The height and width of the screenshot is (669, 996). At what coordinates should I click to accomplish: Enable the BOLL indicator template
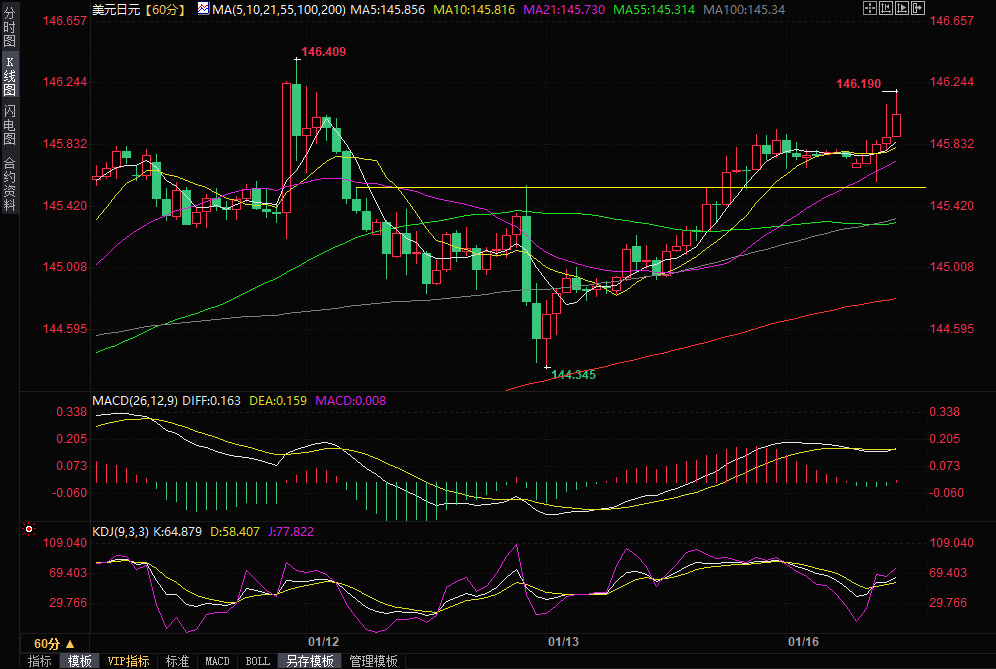(257, 661)
